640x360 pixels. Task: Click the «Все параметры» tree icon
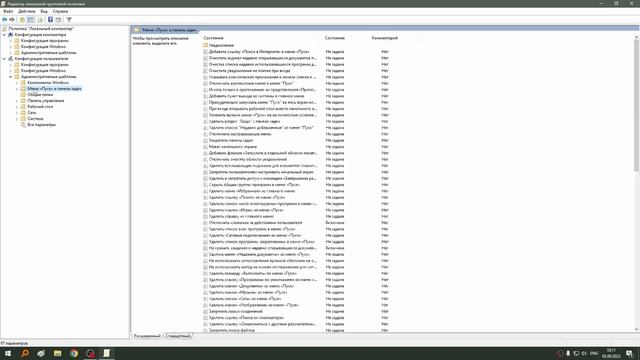pyautogui.click(x=23, y=124)
